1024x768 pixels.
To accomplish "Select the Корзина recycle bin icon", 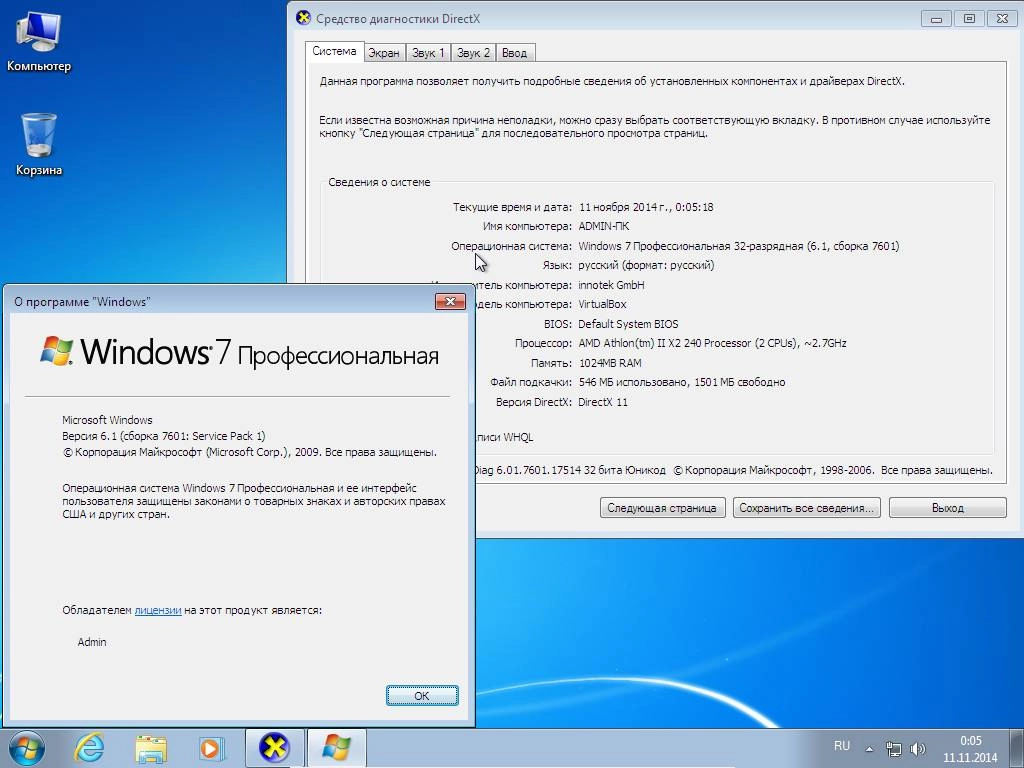I will click(39, 144).
